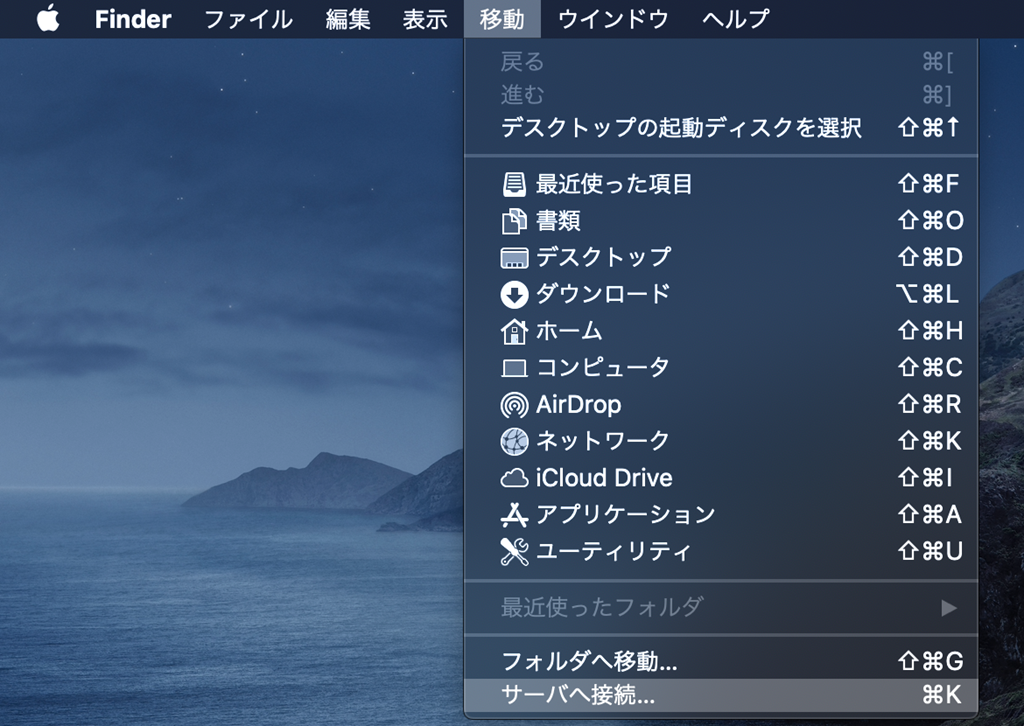Click the アプリケーション icon
1024x726 pixels.
[514, 515]
